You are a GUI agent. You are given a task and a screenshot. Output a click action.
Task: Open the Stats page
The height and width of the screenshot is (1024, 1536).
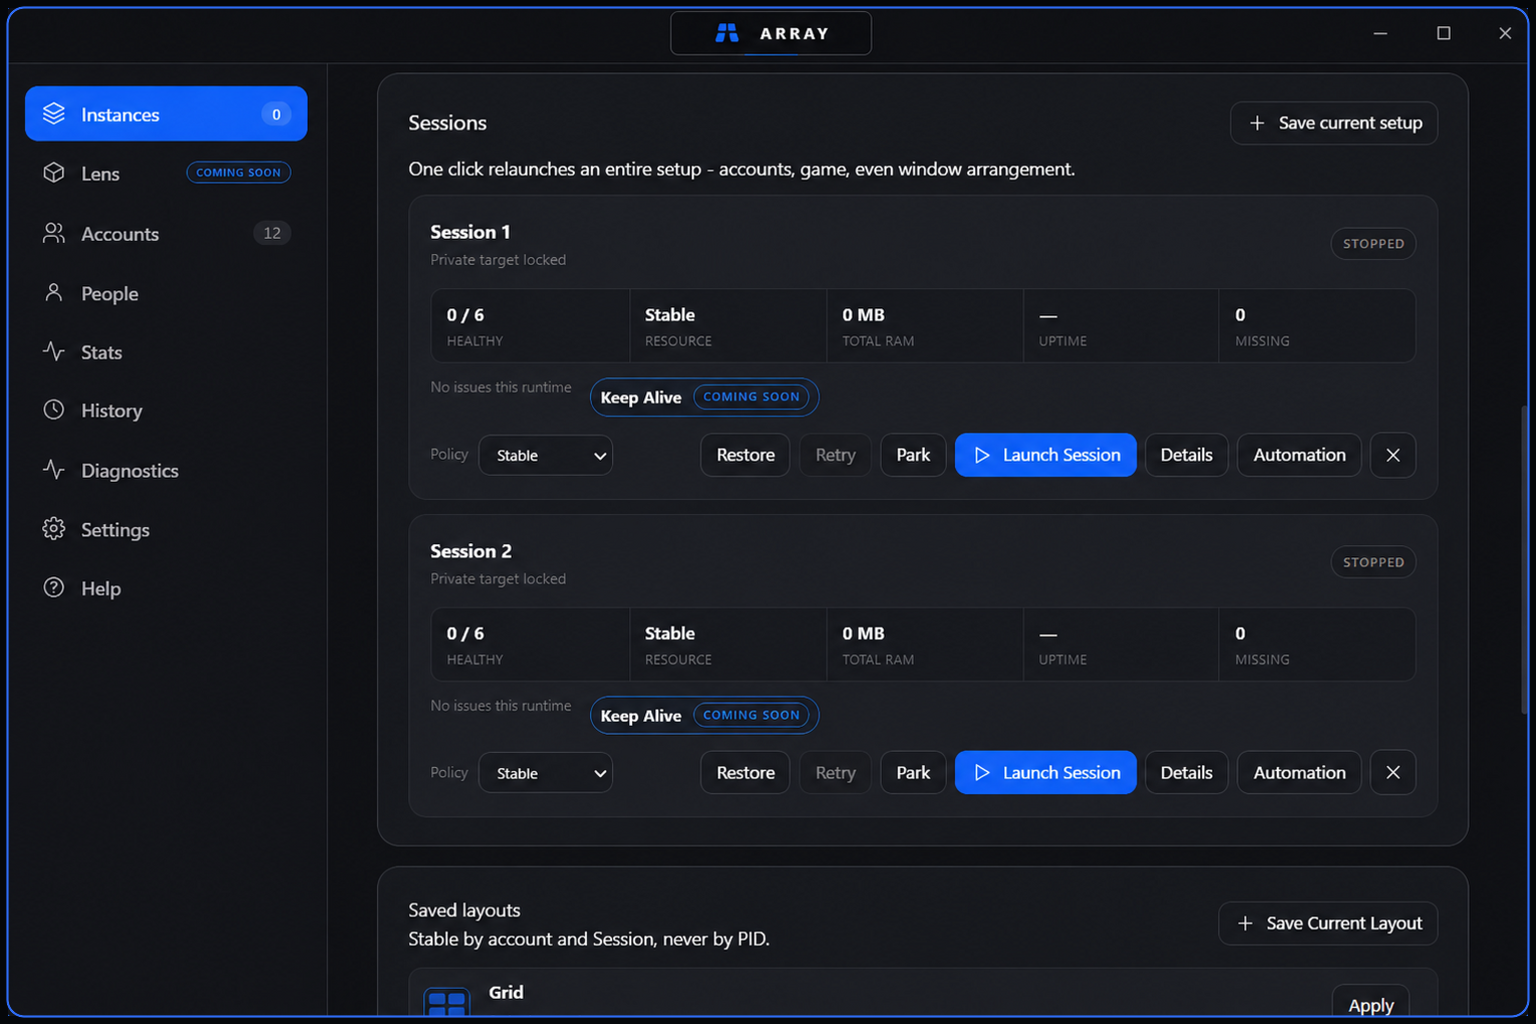[x=166, y=352]
